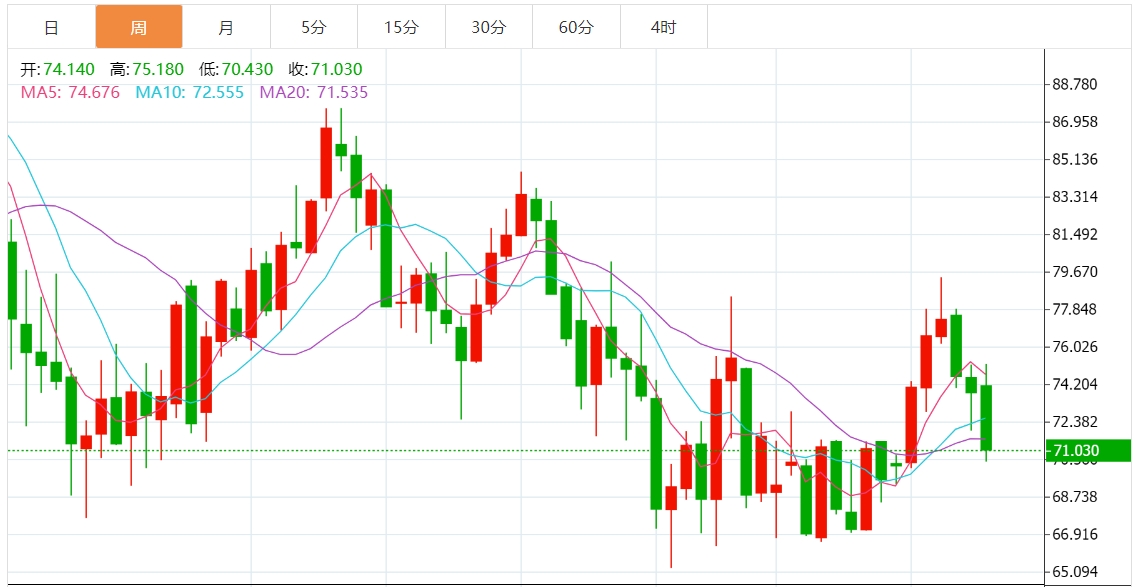1136x587 pixels.
Task: Click the green current price tag 71.030
Action: pos(1088,451)
